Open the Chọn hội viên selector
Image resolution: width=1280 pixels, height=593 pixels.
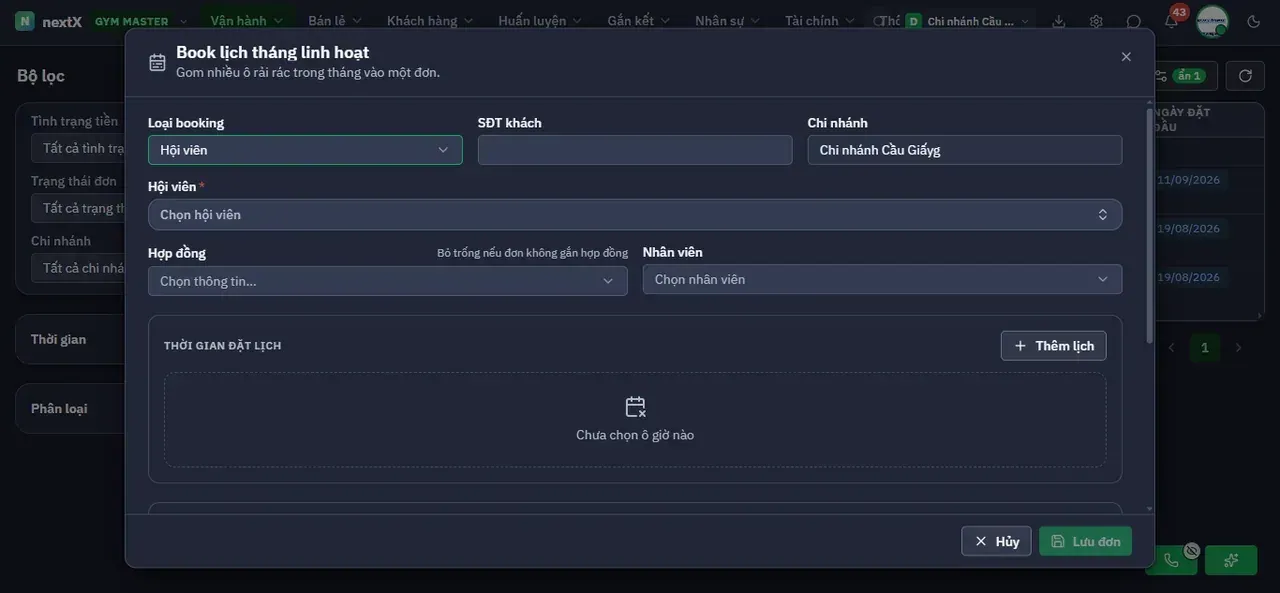point(635,215)
